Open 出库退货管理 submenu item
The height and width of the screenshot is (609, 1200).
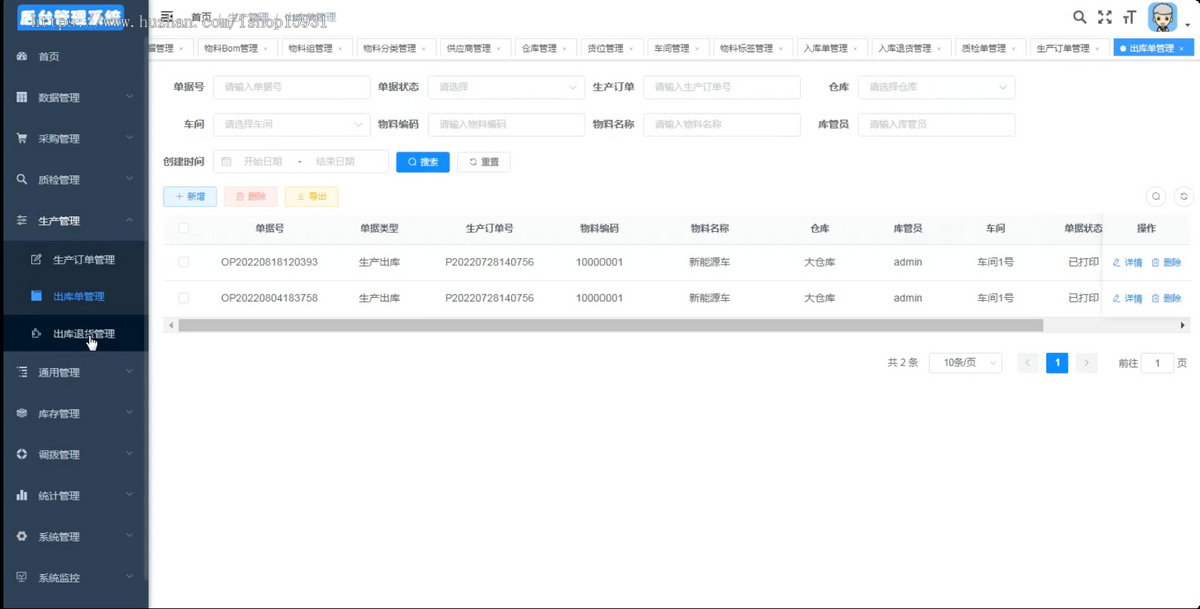pyautogui.click(x=74, y=334)
